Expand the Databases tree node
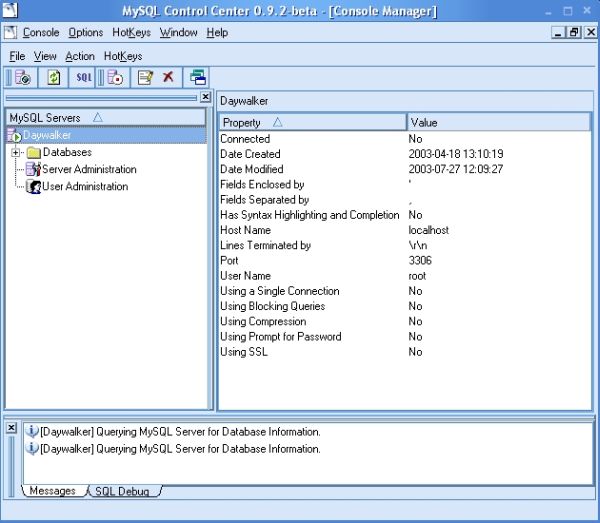The image size is (600, 523). [15, 152]
